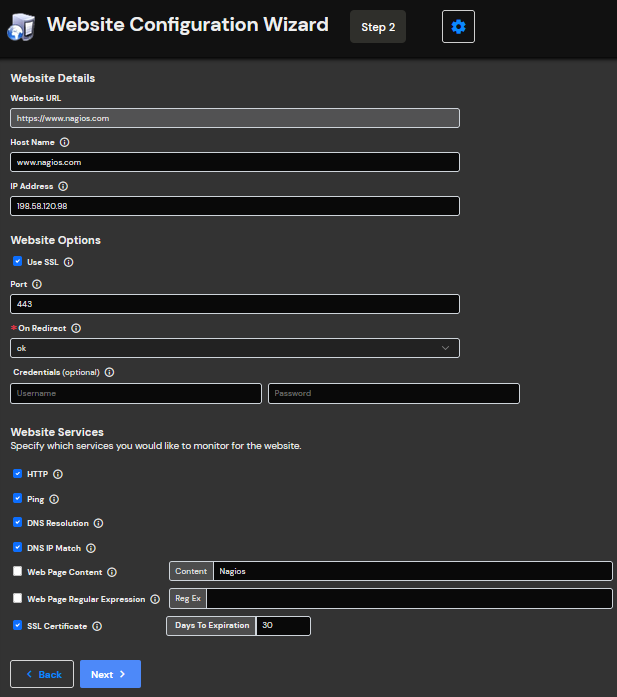Click the Website Configuration Wizard title

click(188, 24)
